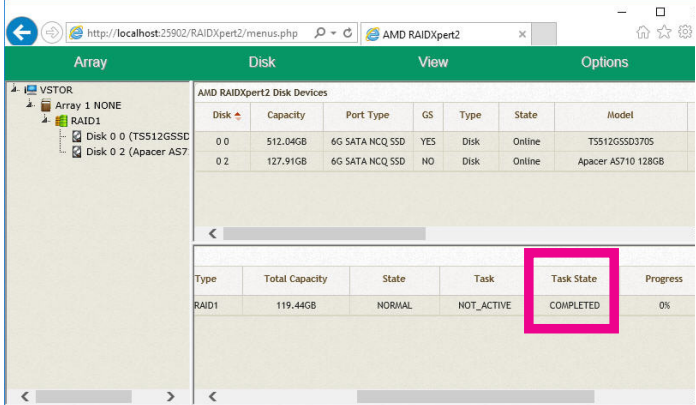Open the Disk menu
The height and width of the screenshot is (405, 696).
click(262, 62)
